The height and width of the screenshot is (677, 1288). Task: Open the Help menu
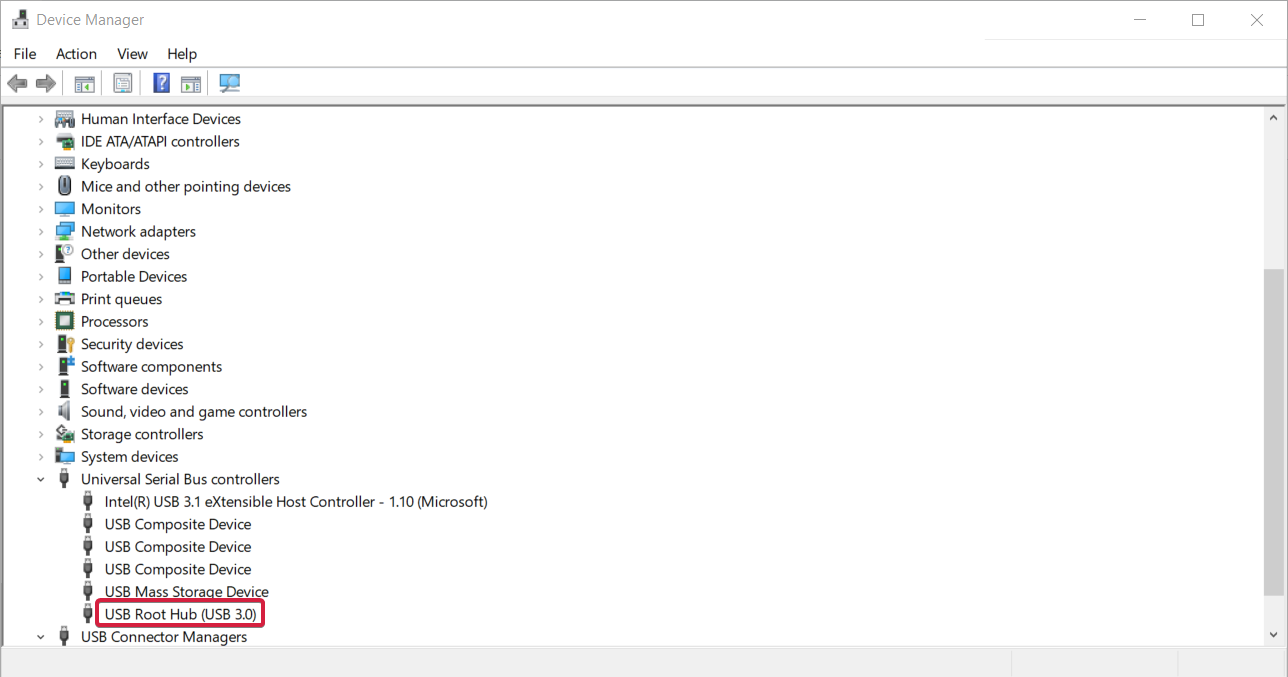click(182, 54)
